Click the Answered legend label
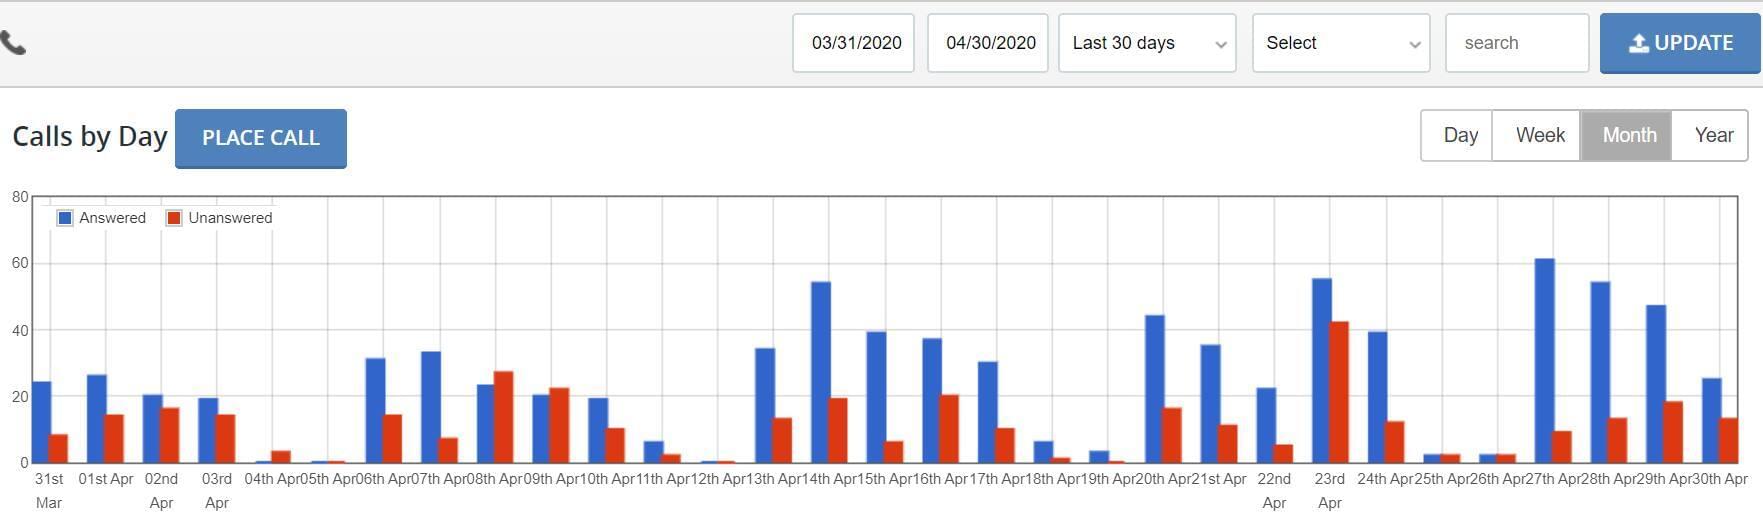The height and width of the screenshot is (512, 1763). click(x=112, y=218)
